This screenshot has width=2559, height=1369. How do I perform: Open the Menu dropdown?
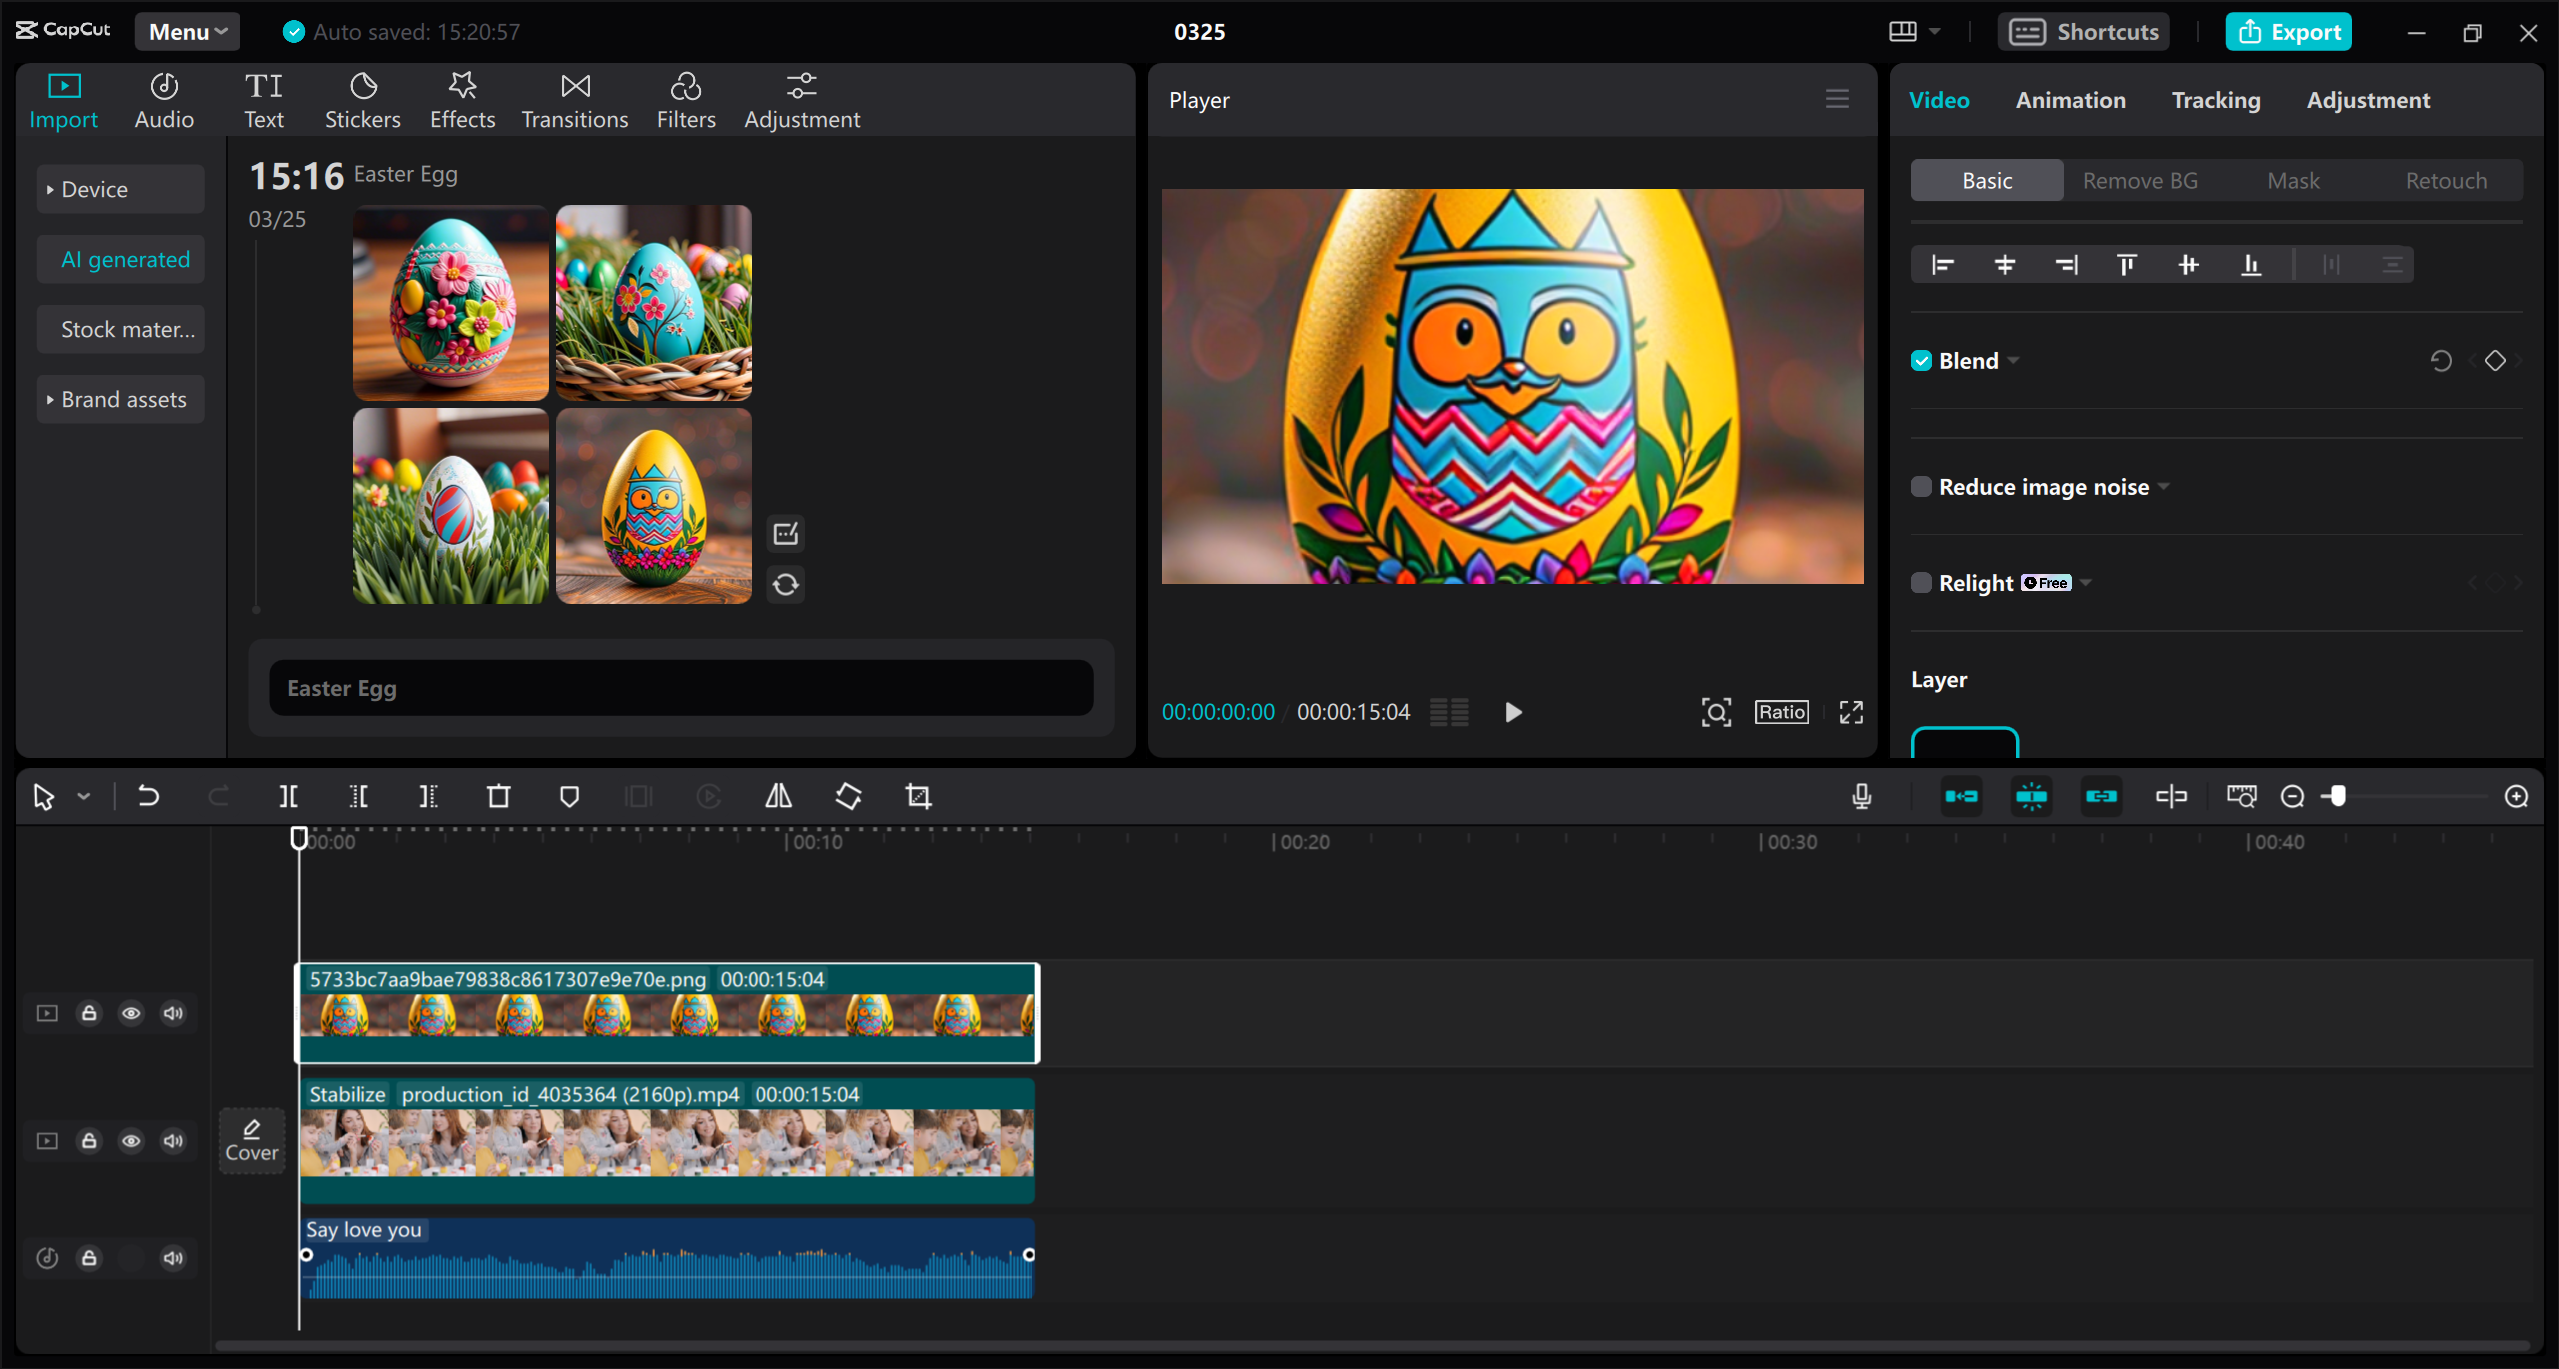tap(186, 31)
